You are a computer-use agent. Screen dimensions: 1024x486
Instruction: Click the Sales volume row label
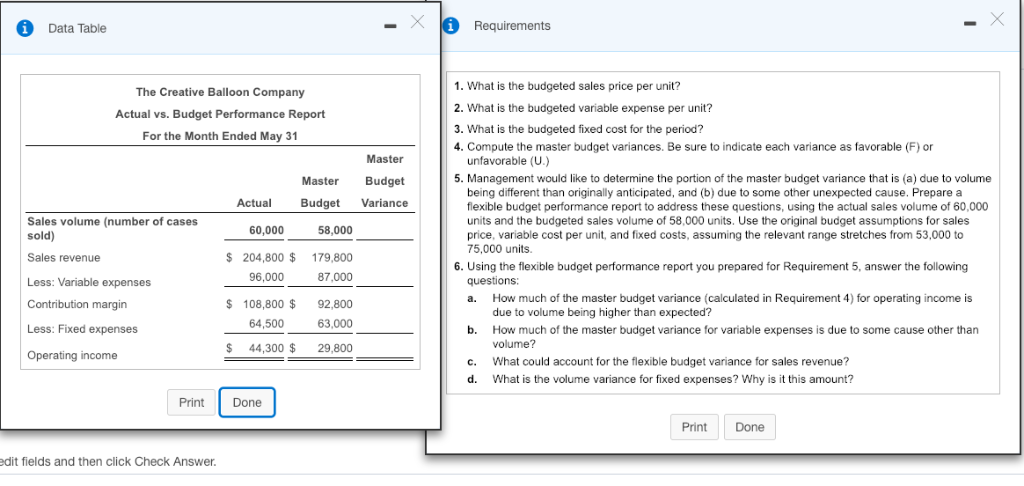click(112, 228)
